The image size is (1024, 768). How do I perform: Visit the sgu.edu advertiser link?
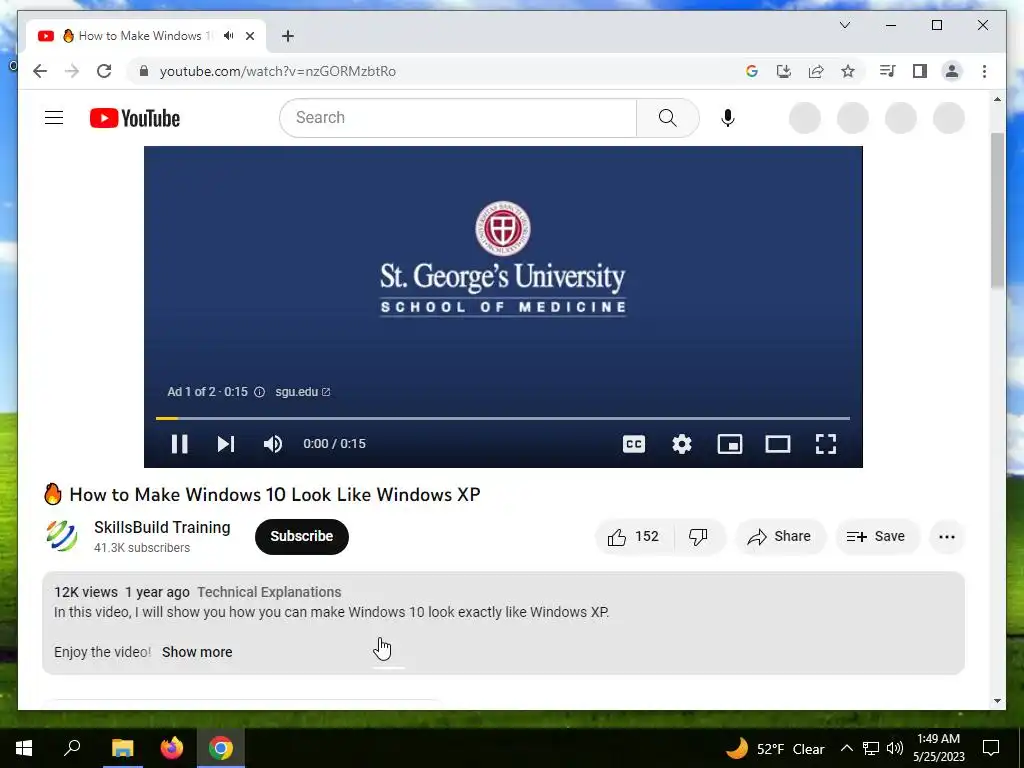(302, 392)
